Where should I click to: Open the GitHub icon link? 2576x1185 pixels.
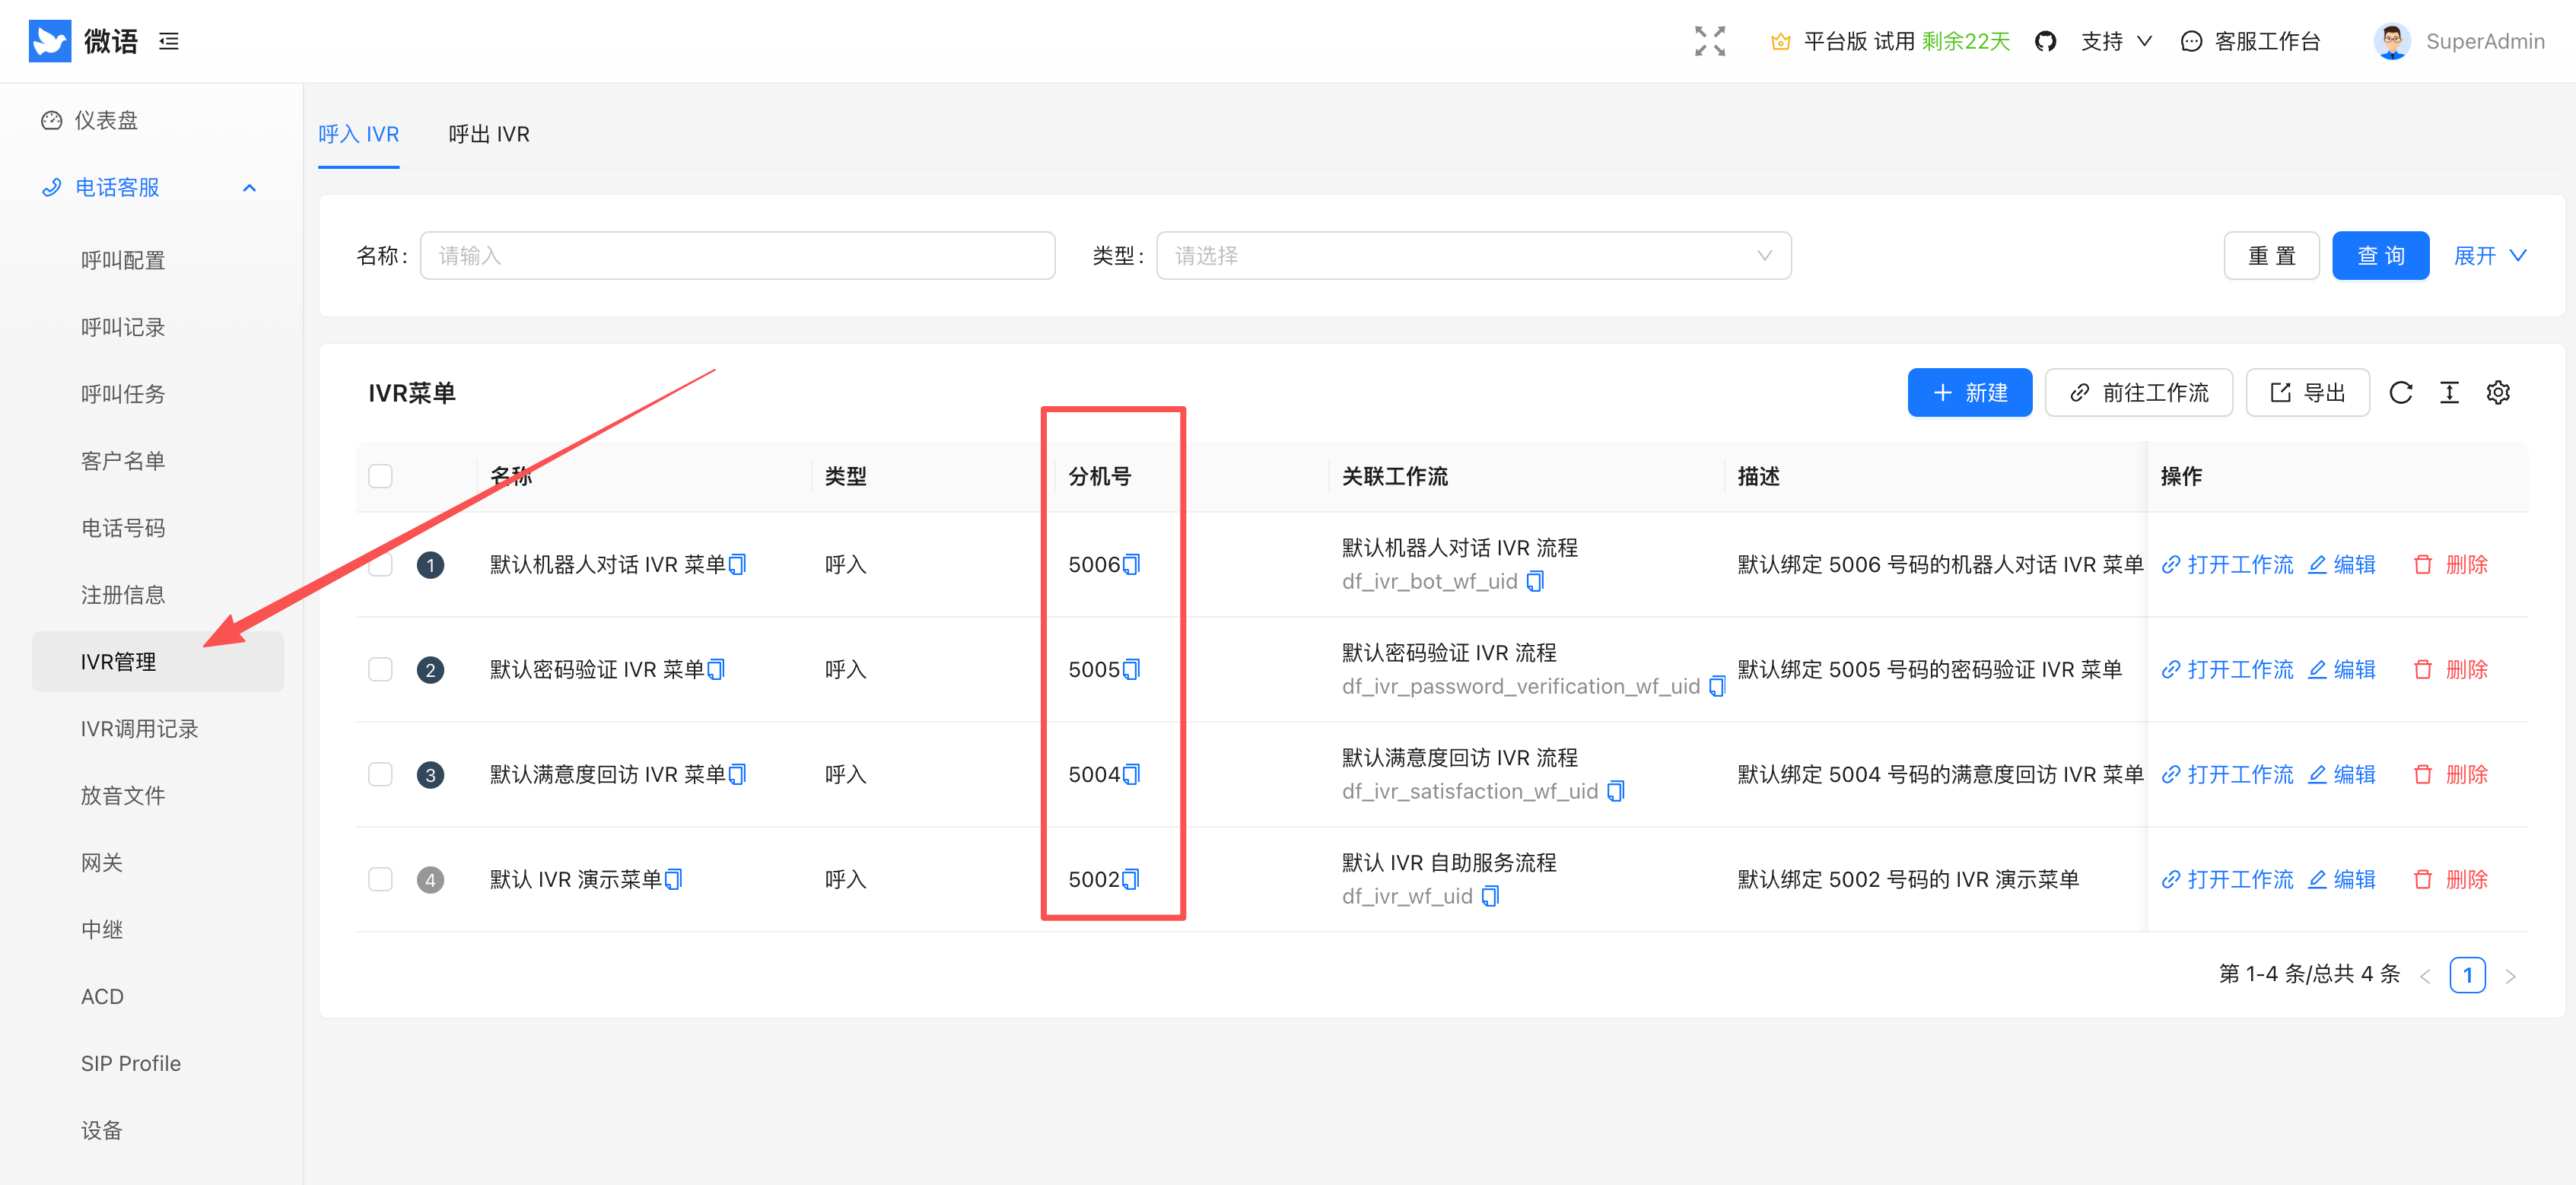pyautogui.click(x=2045, y=41)
